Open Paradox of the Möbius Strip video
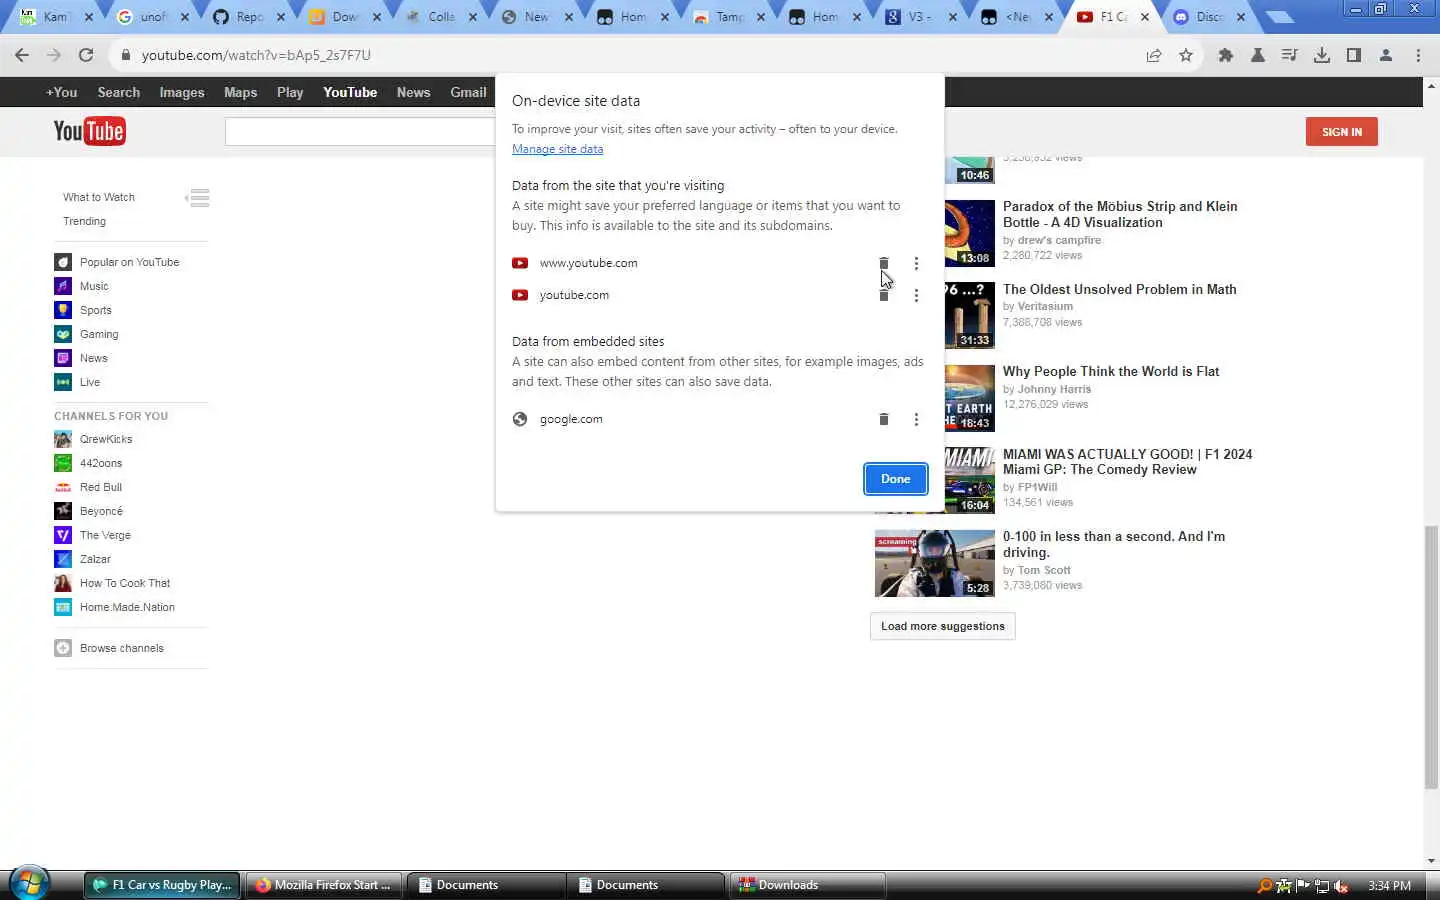1440x900 pixels. point(1120,214)
